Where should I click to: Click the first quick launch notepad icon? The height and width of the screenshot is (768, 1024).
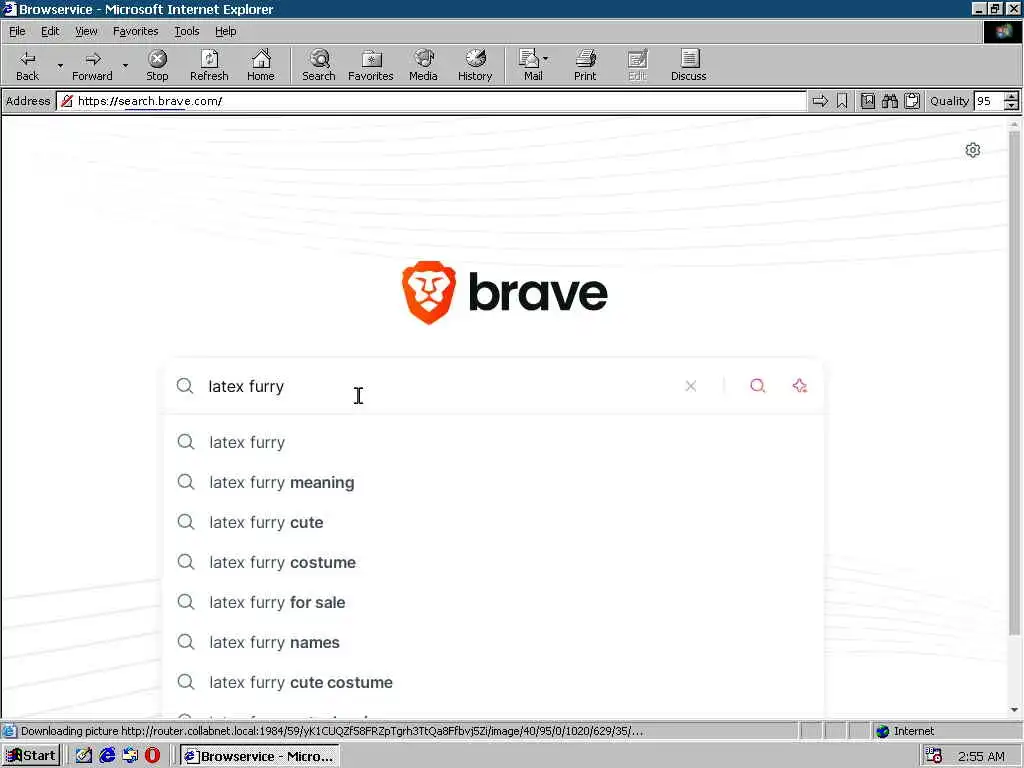point(84,756)
